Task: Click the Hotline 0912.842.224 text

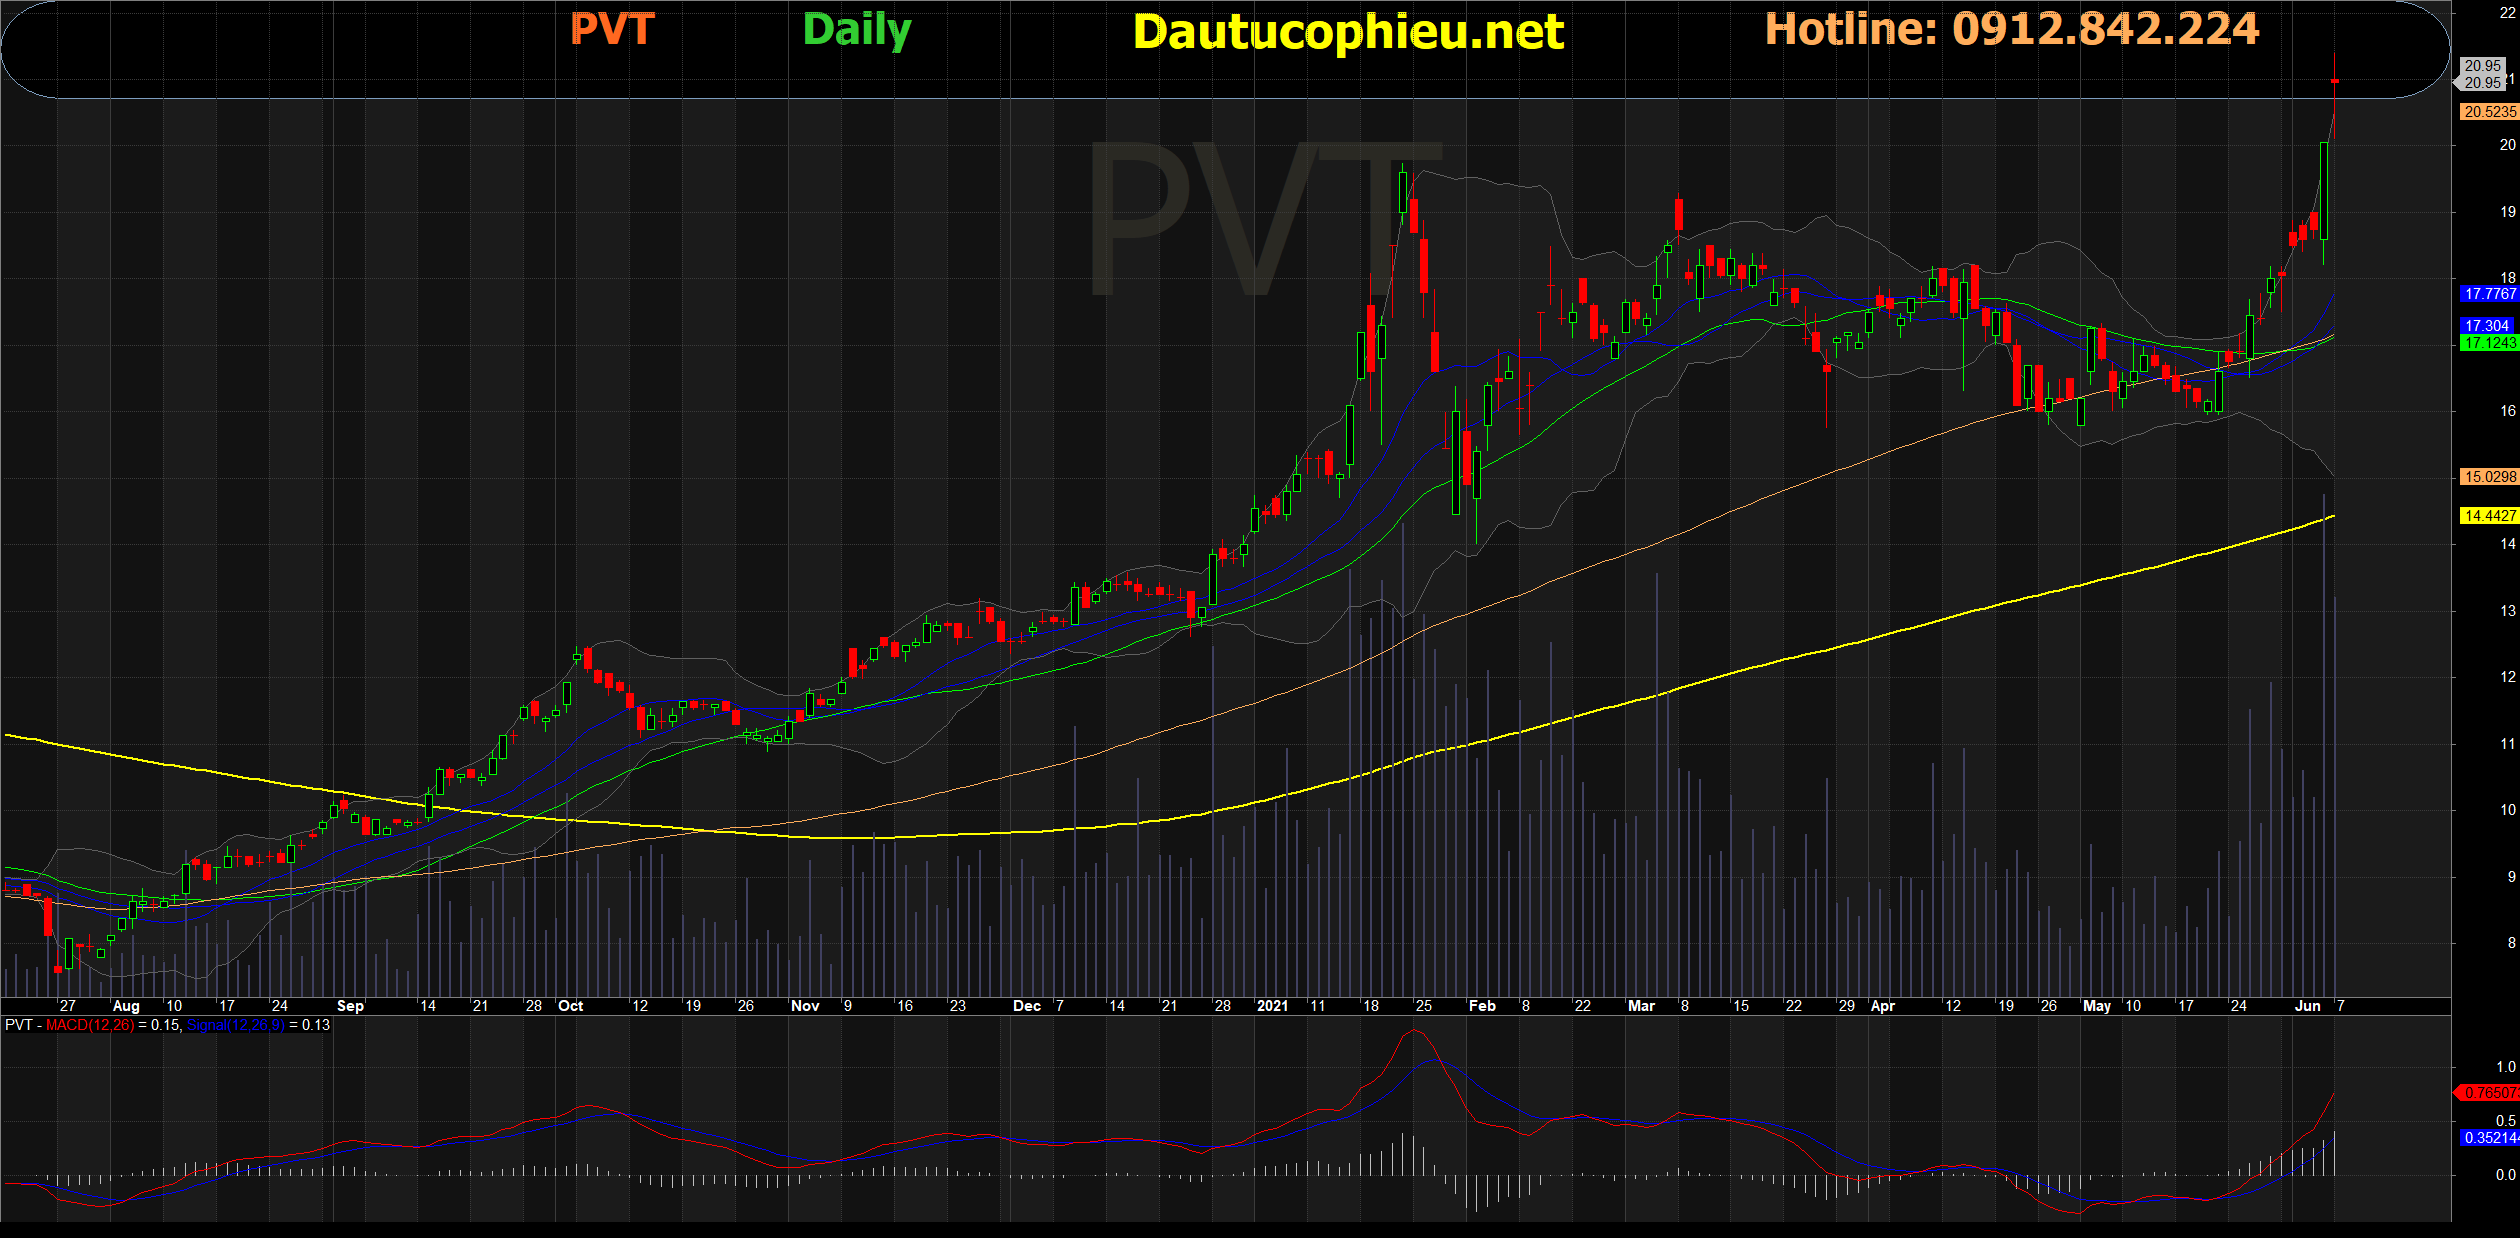Action: click(x=2011, y=29)
